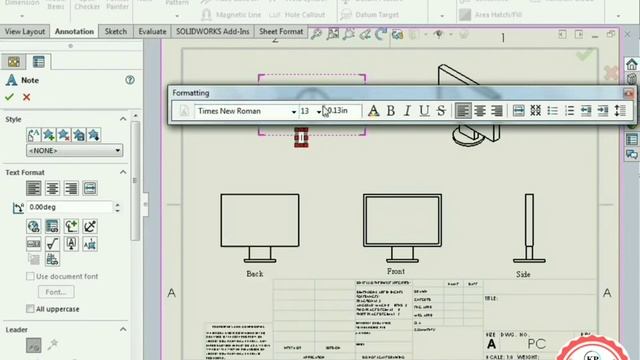Lock/unlock note icon in Text Format
The image size is (640, 360).
tap(90, 226)
